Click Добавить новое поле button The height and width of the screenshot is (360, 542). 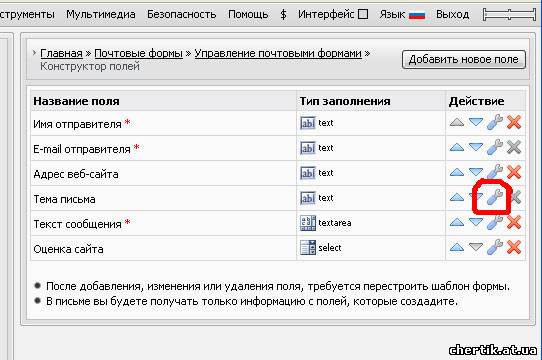click(464, 59)
